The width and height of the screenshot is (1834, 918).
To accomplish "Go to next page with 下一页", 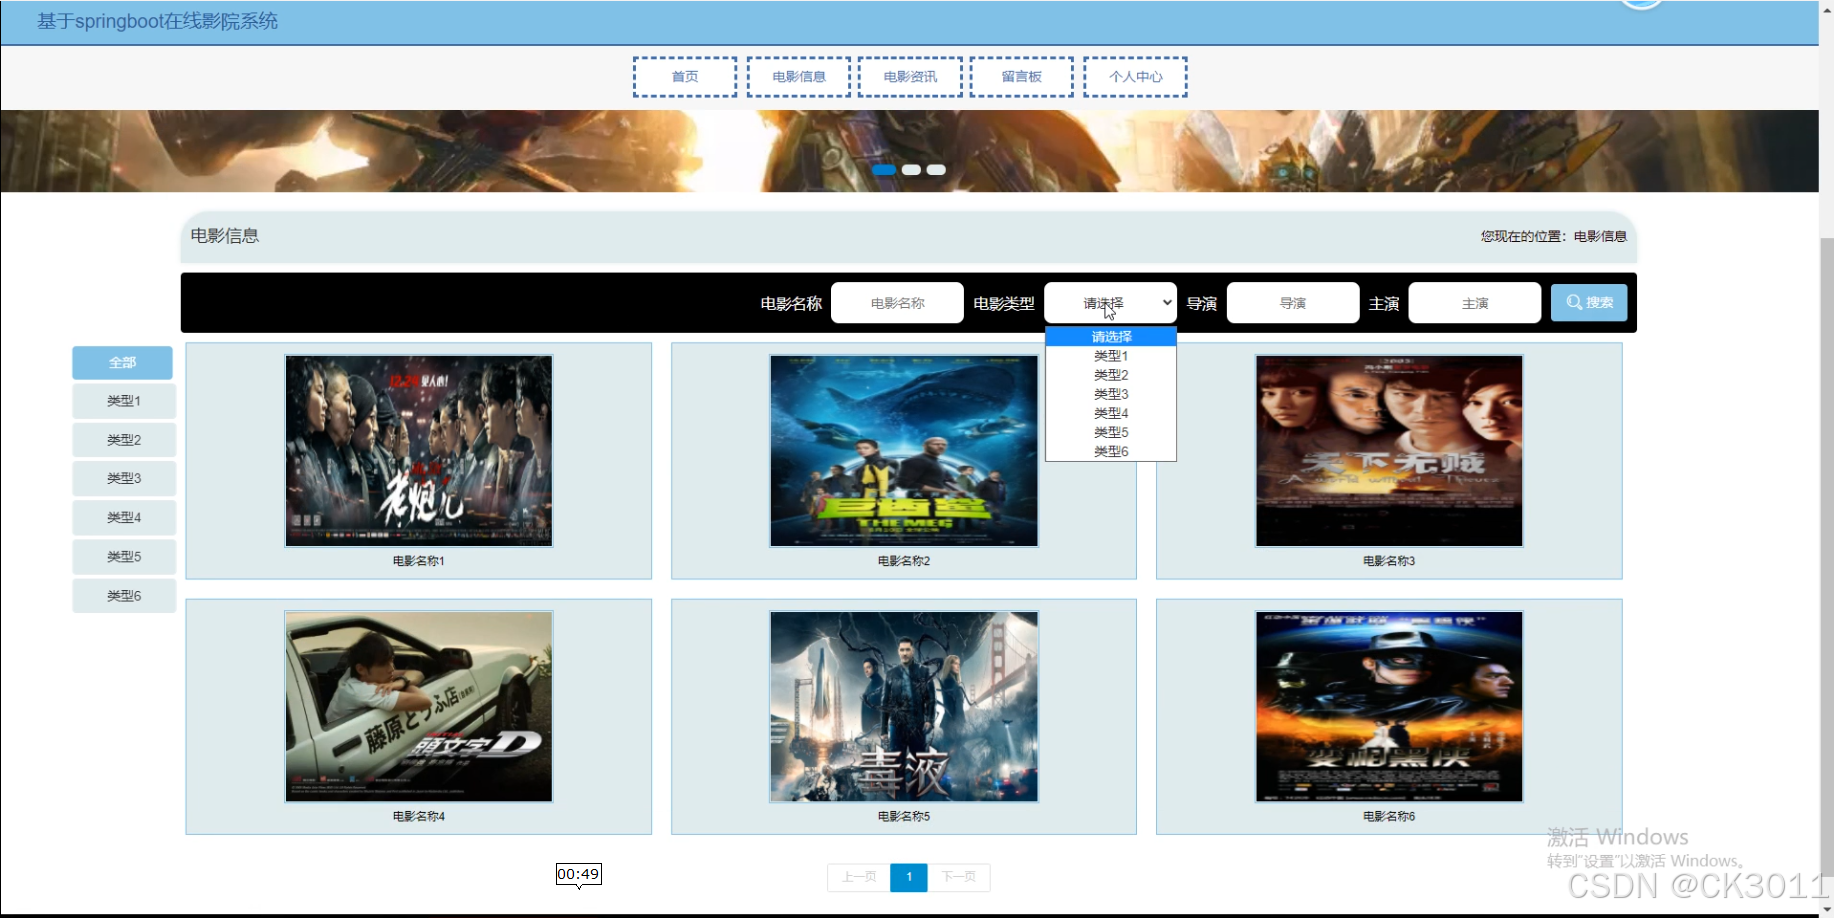I will pos(959,877).
